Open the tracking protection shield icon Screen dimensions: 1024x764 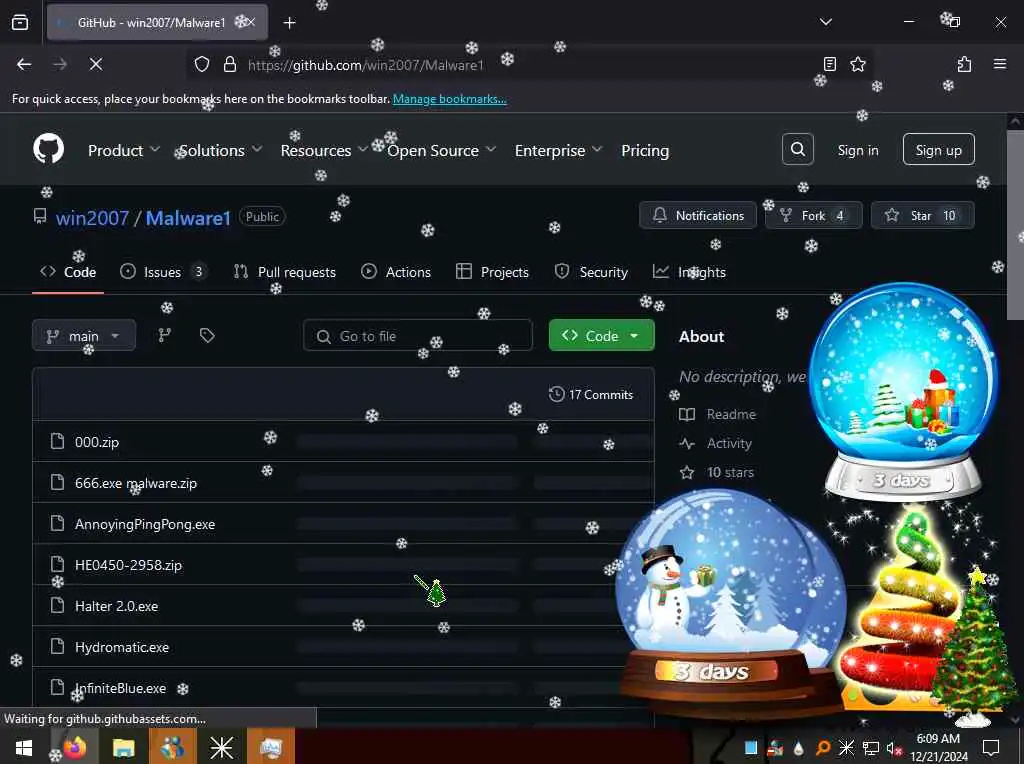[202, 64]
